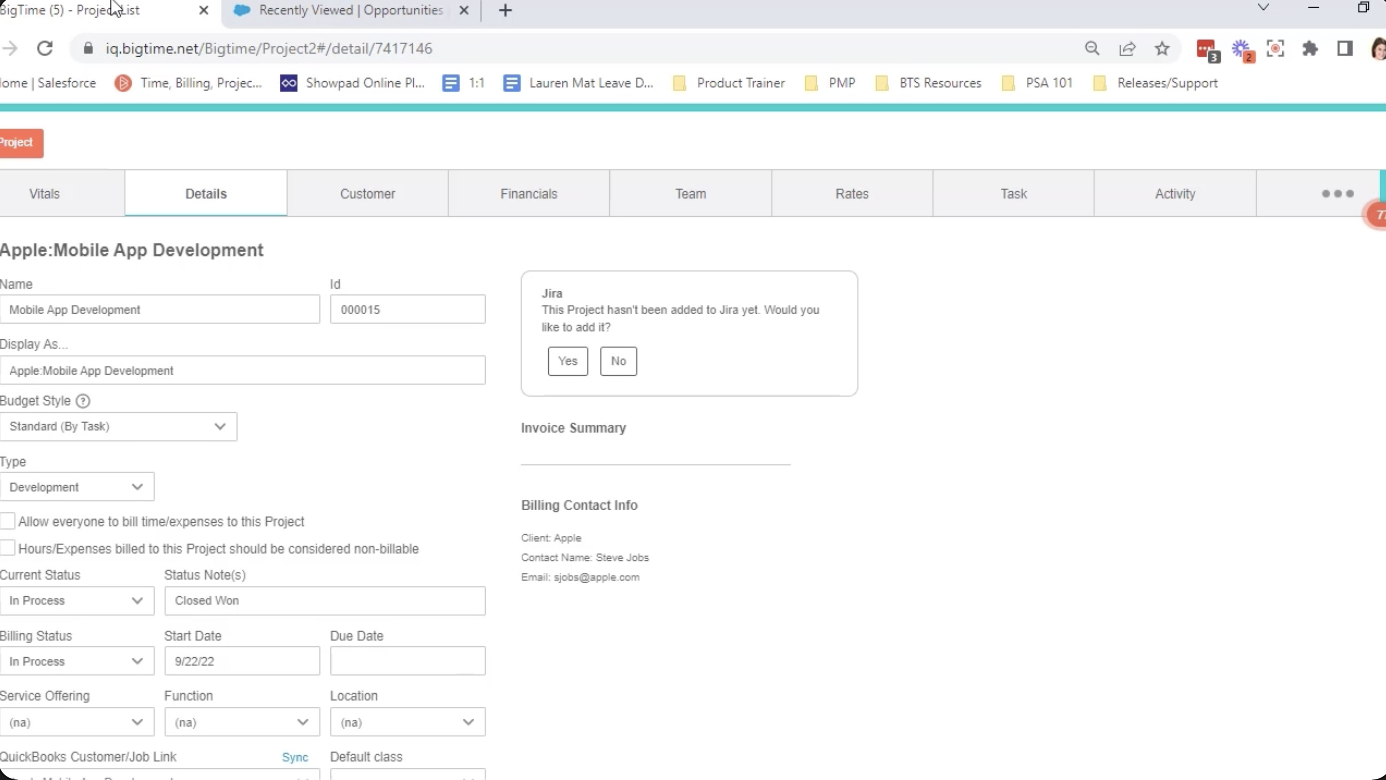Open the Activity tab

pyautogui.click(x=1175, y=194)
